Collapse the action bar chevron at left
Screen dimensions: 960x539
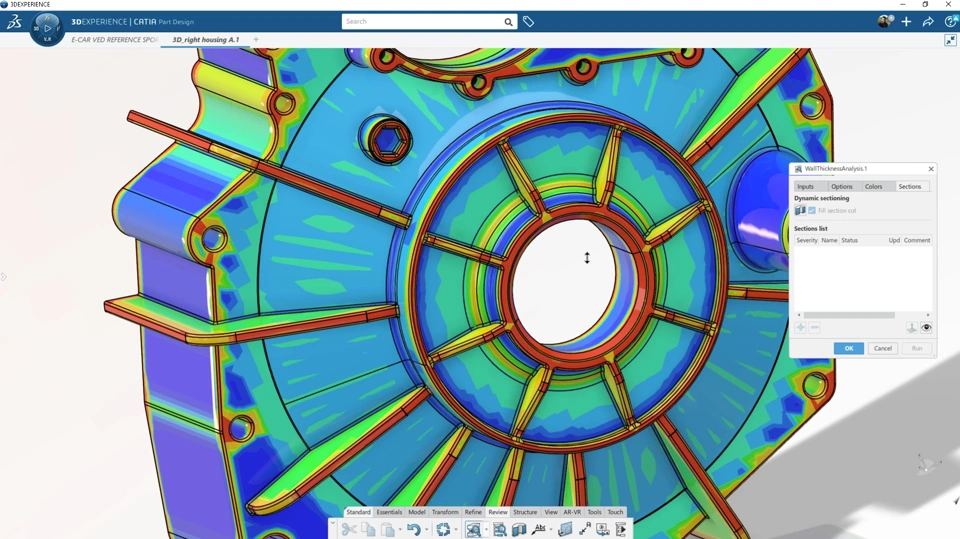pos(333,524)
